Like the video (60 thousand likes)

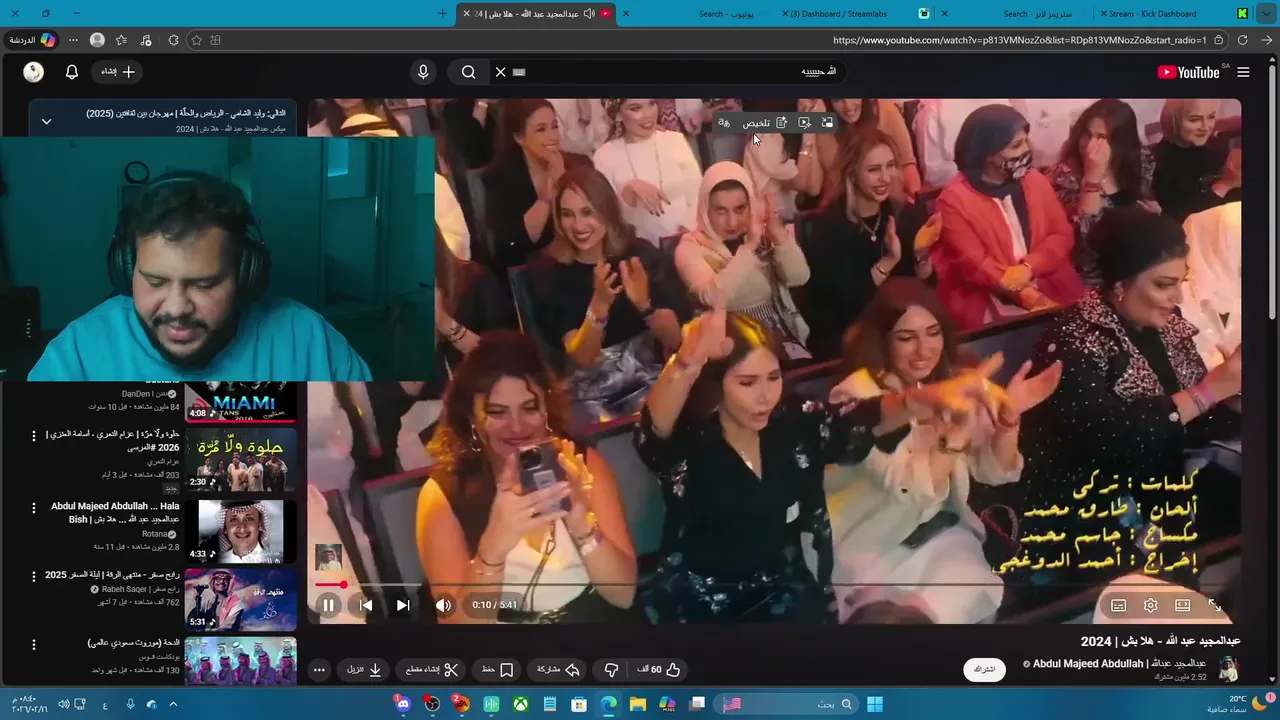tap(659, 669)
